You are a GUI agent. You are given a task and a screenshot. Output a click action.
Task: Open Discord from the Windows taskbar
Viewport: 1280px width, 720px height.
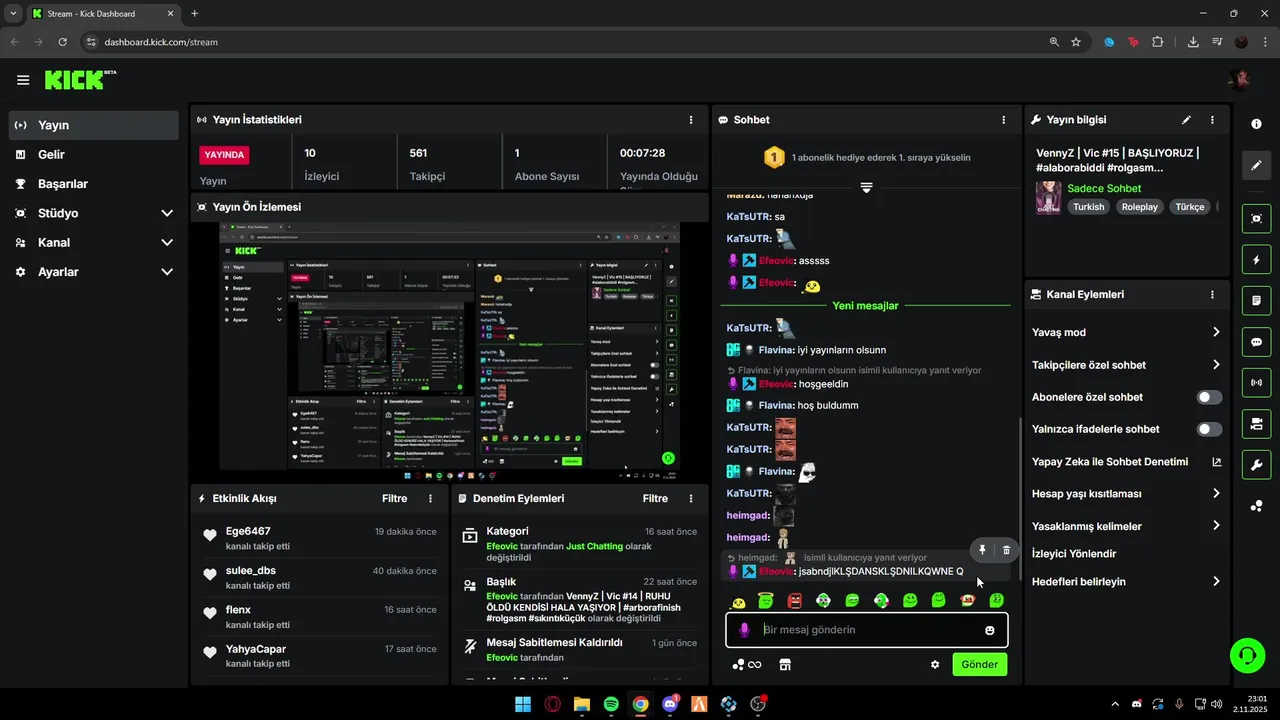point(670,704)
